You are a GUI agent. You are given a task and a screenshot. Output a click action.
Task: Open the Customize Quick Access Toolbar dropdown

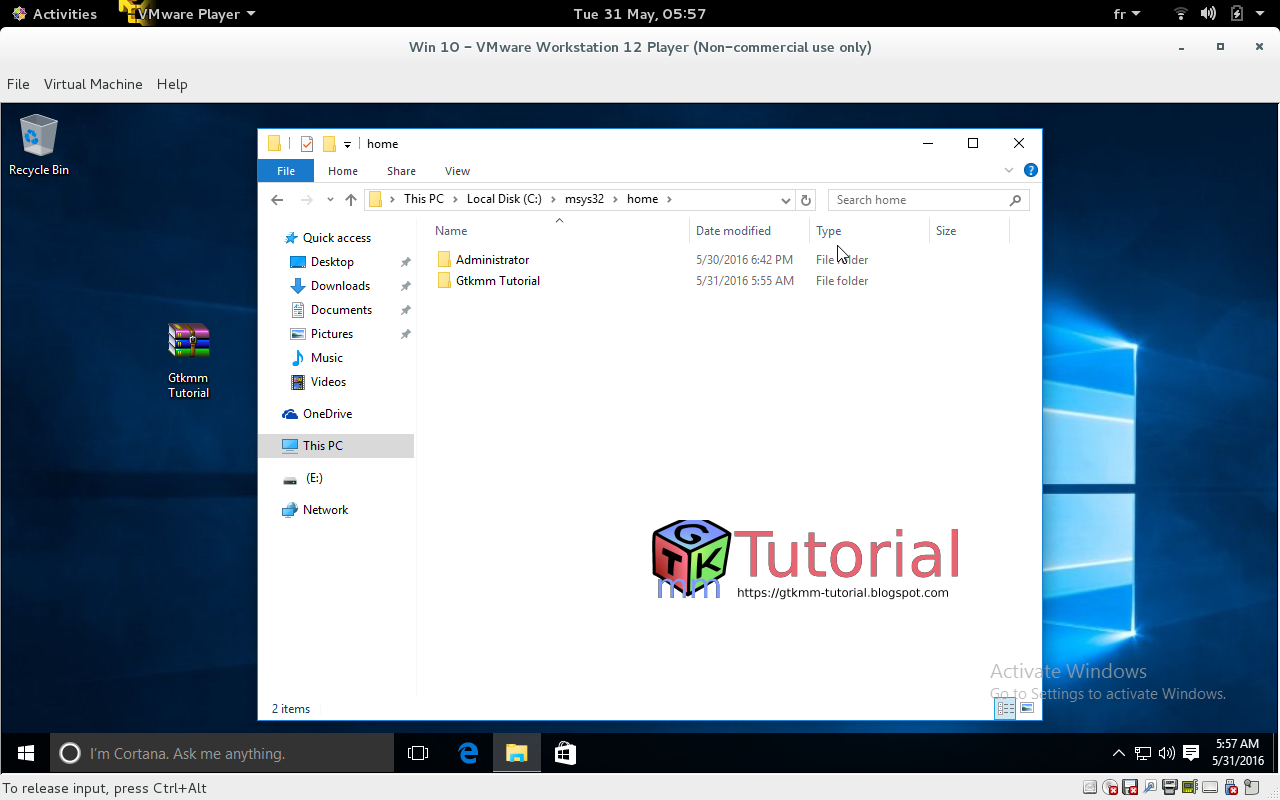(347, 145)
